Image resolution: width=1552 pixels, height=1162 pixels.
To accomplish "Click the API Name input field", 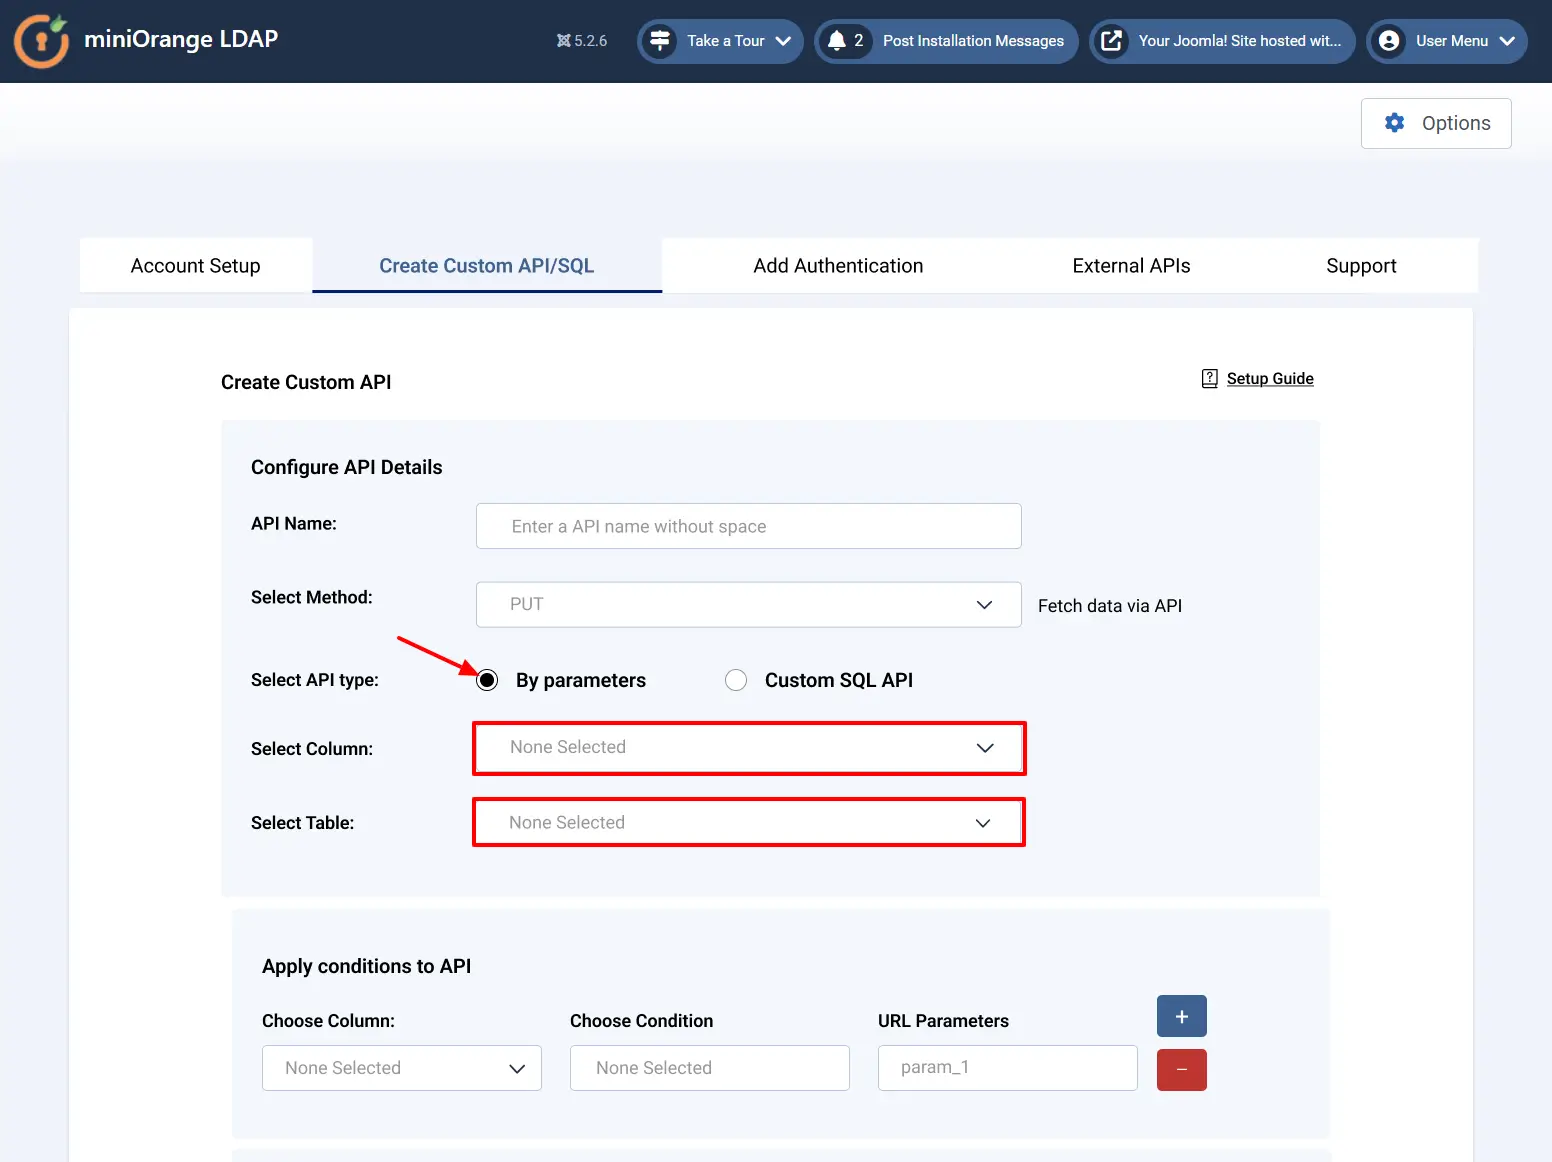I will point(748,526).
